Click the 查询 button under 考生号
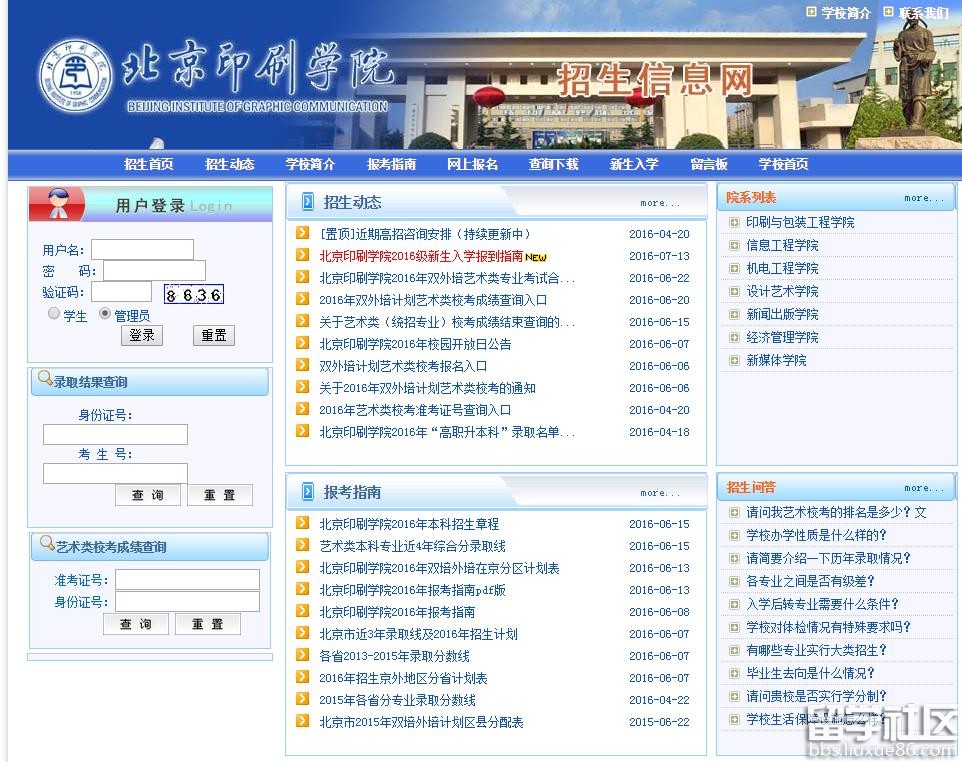 pyautogui.click(x=147, y=495)
